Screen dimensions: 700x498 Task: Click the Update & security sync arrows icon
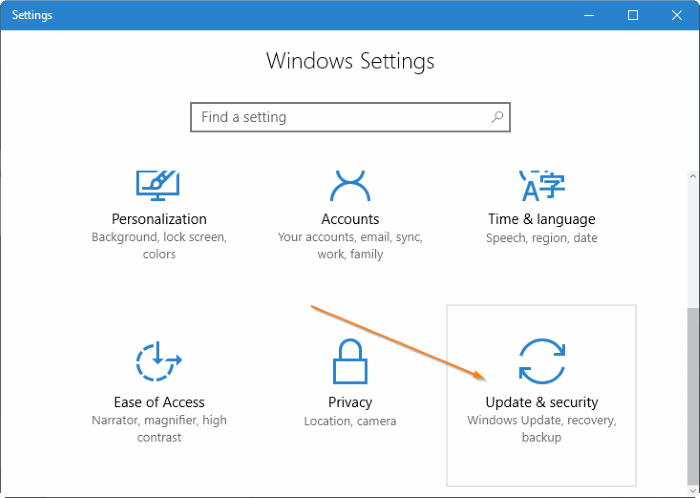[x=541, y=362]
